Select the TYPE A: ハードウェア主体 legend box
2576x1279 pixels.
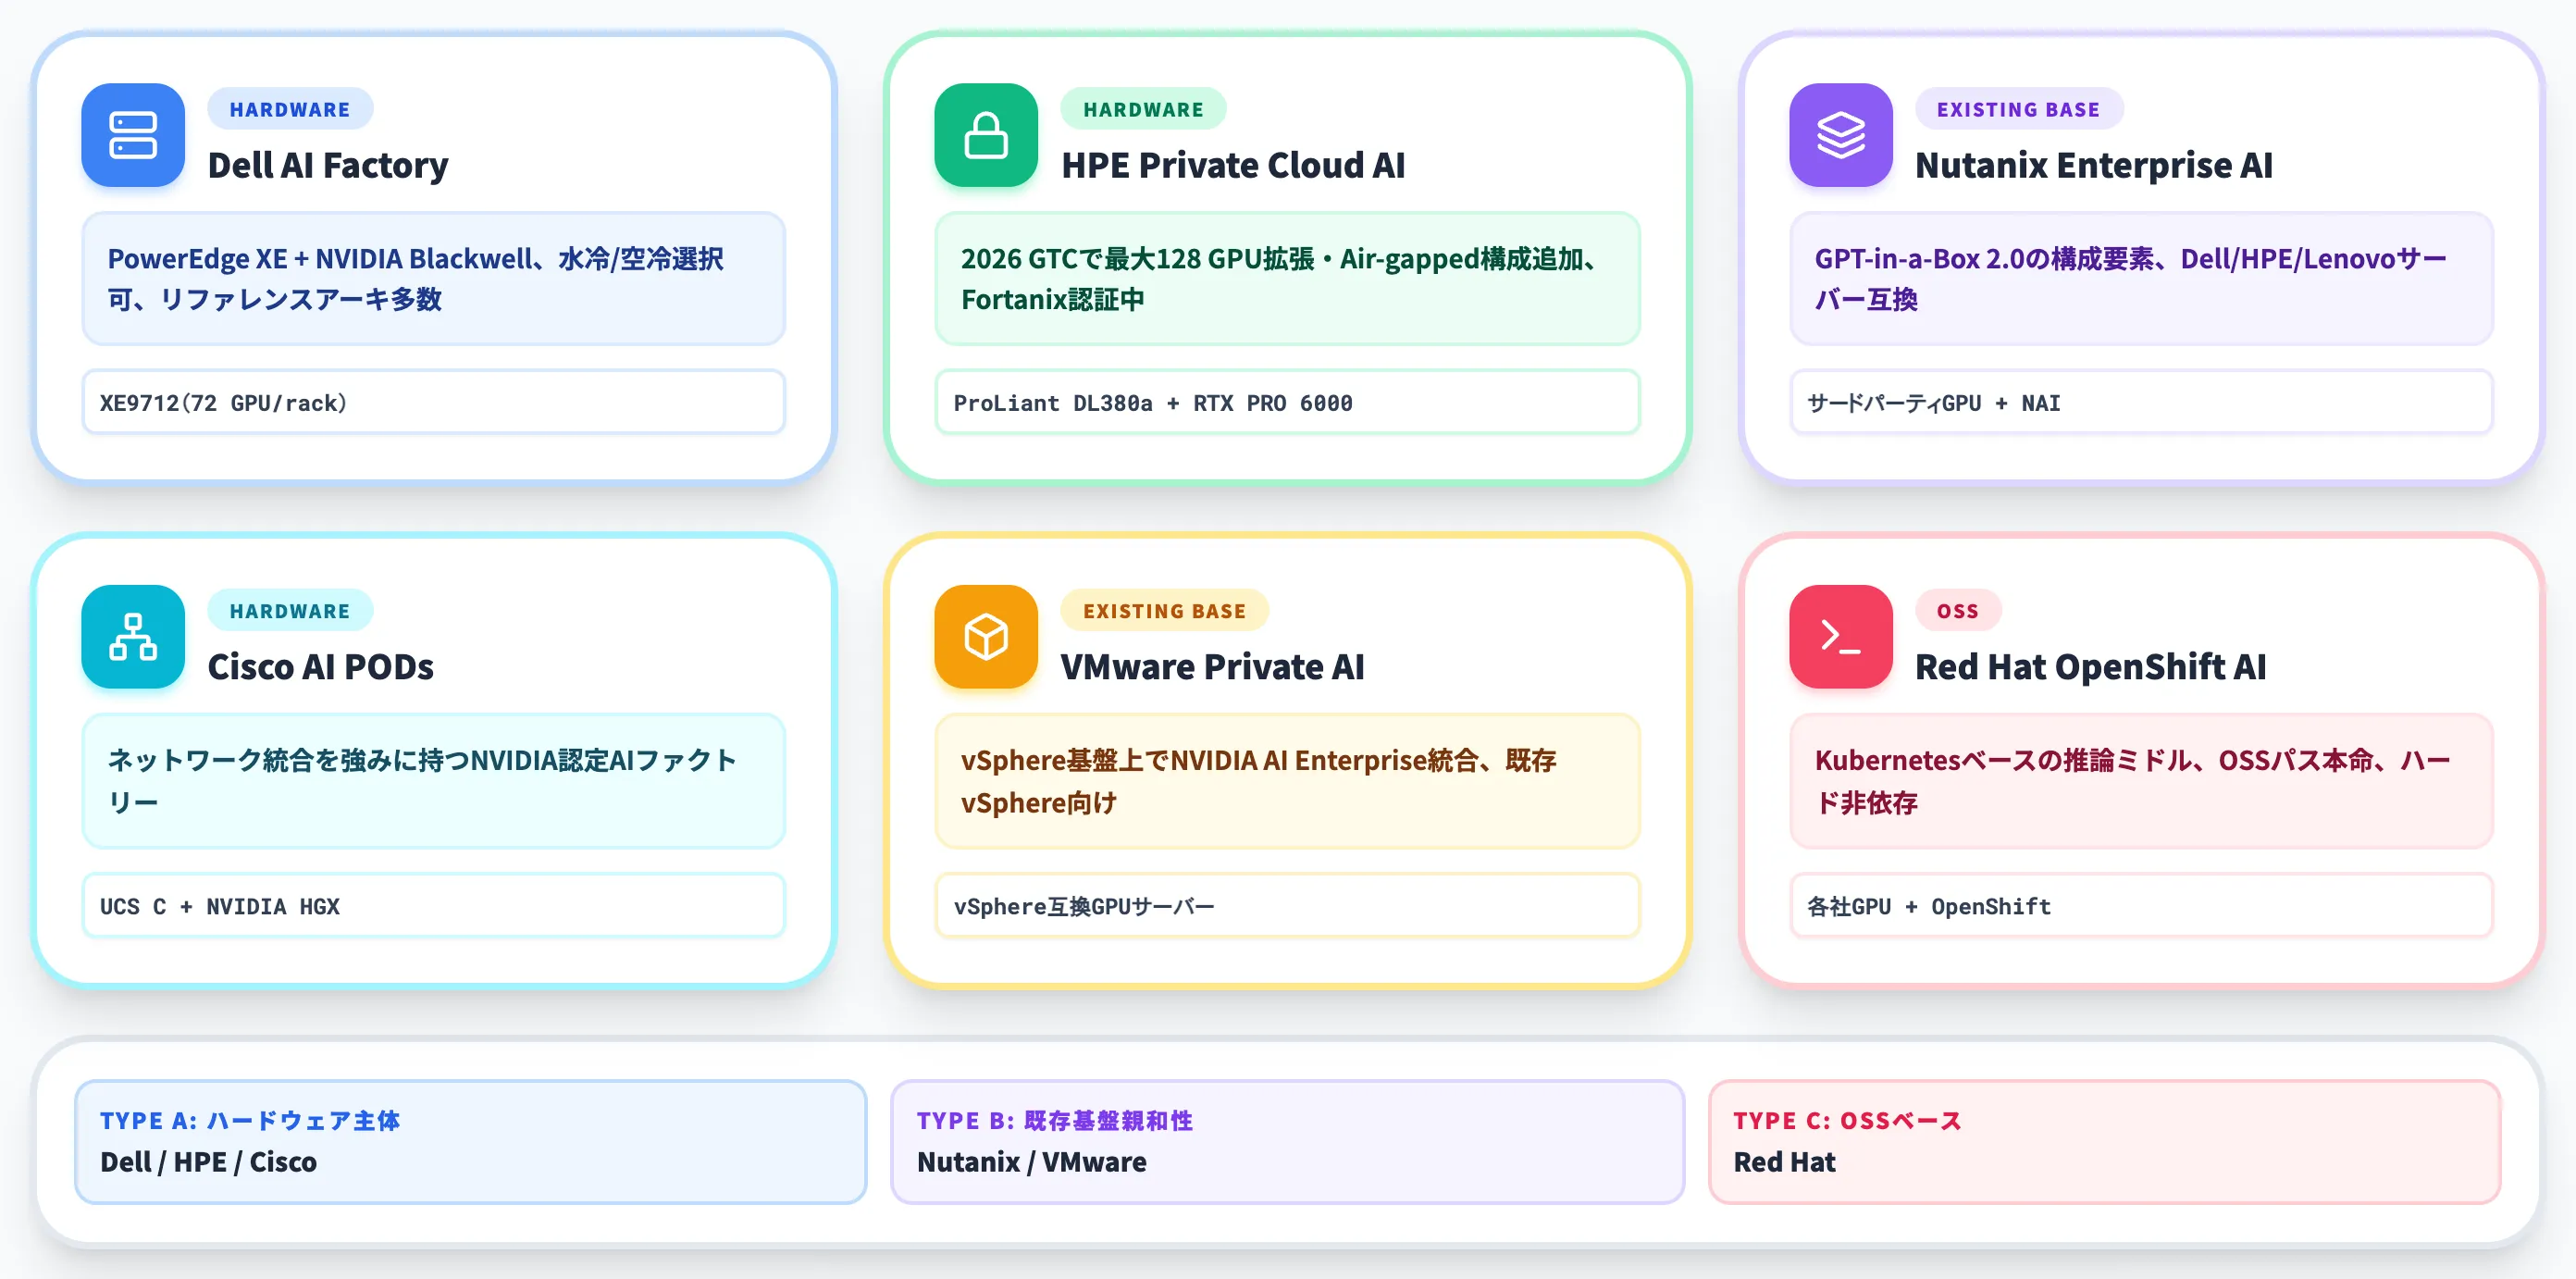tap(470, 1142)
